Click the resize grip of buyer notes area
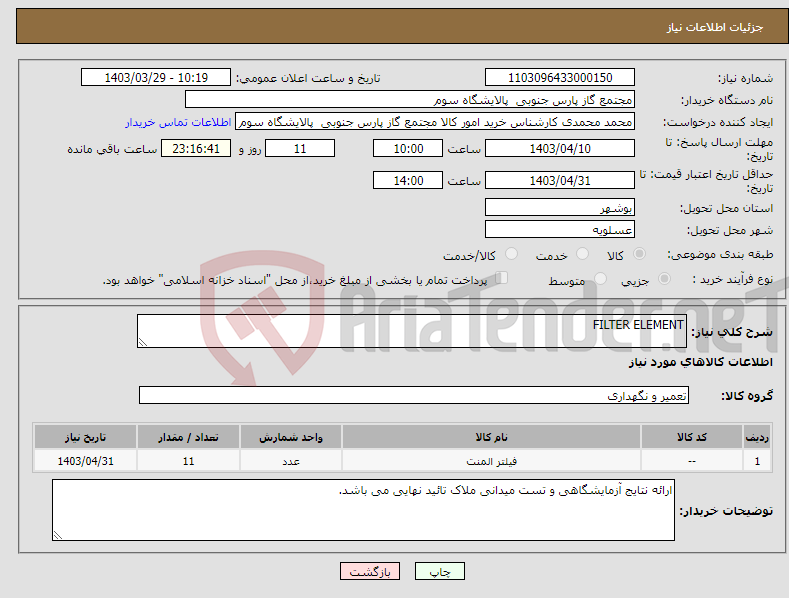Screen dimensions: 789x598 pyautogui.click(x=58, y=535)
